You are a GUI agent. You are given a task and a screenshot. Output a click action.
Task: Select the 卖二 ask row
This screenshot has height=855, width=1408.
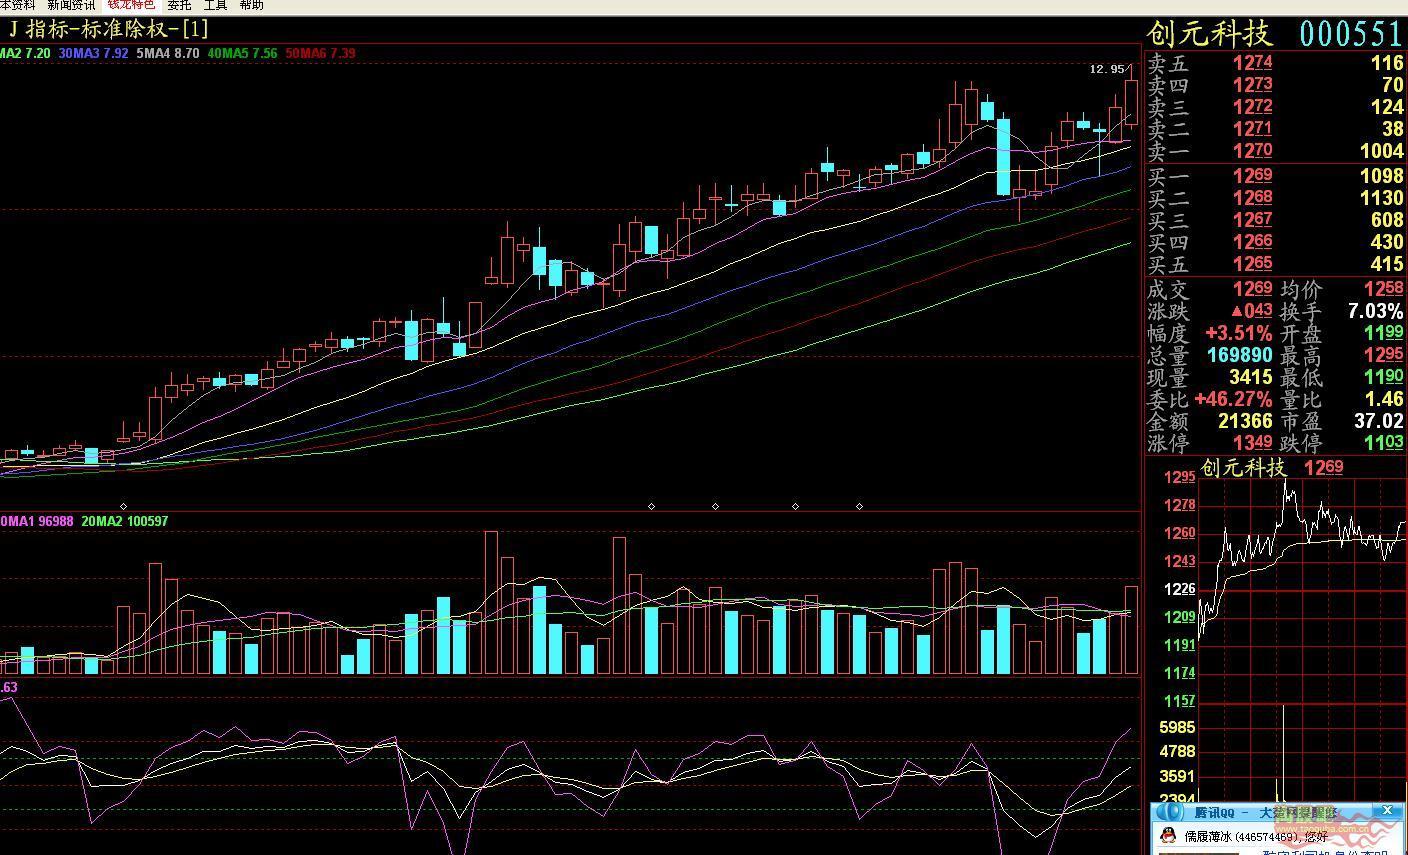point(1275,129)
